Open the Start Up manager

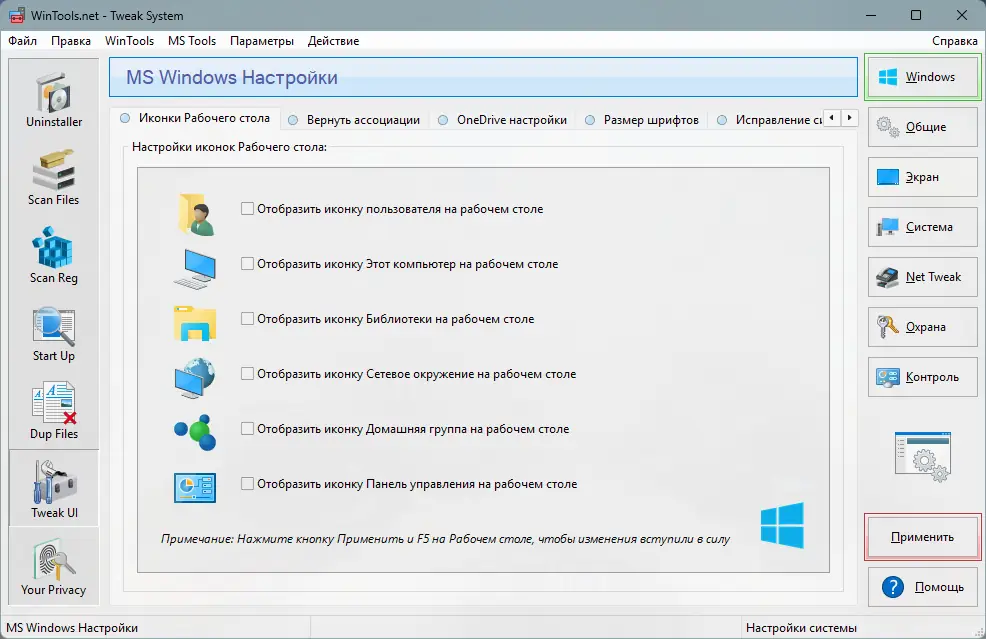pos(54,334)
